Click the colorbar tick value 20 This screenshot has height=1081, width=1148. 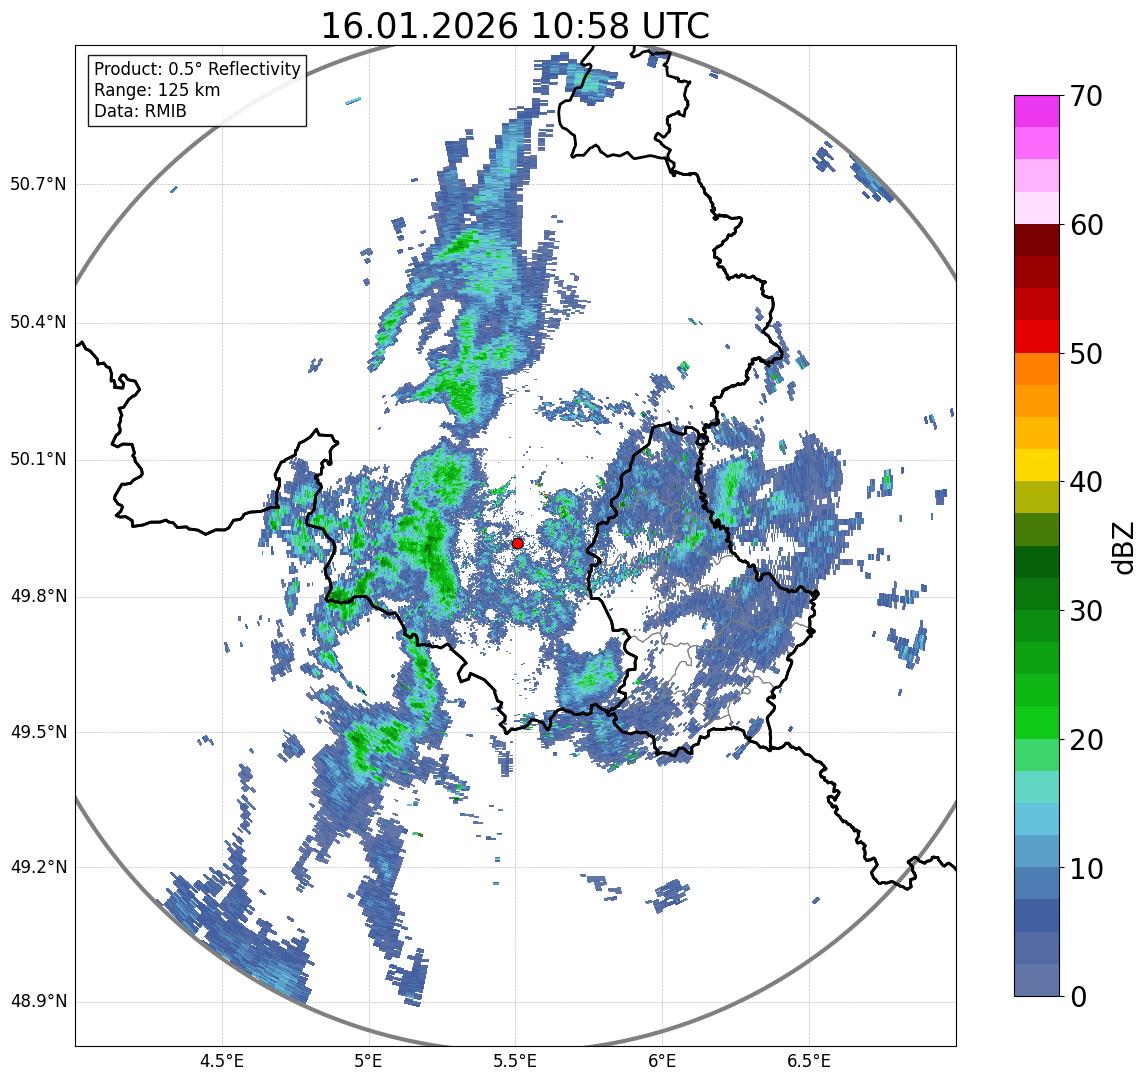tap(1086, 740)
